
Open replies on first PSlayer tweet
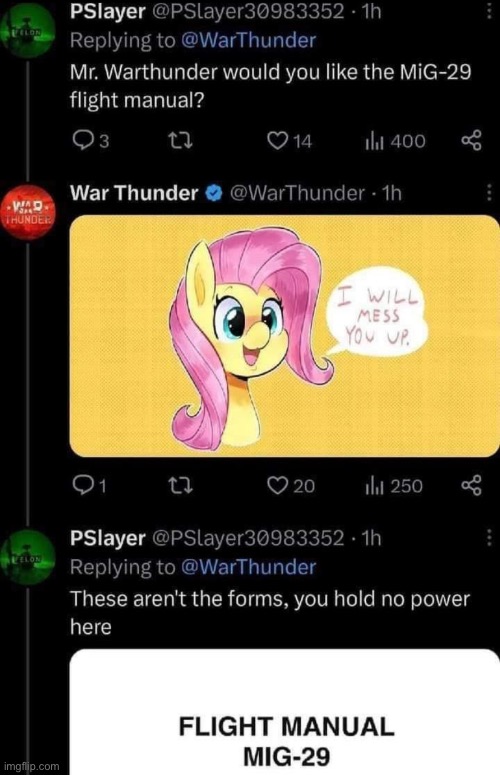click(x=90, y=141)
